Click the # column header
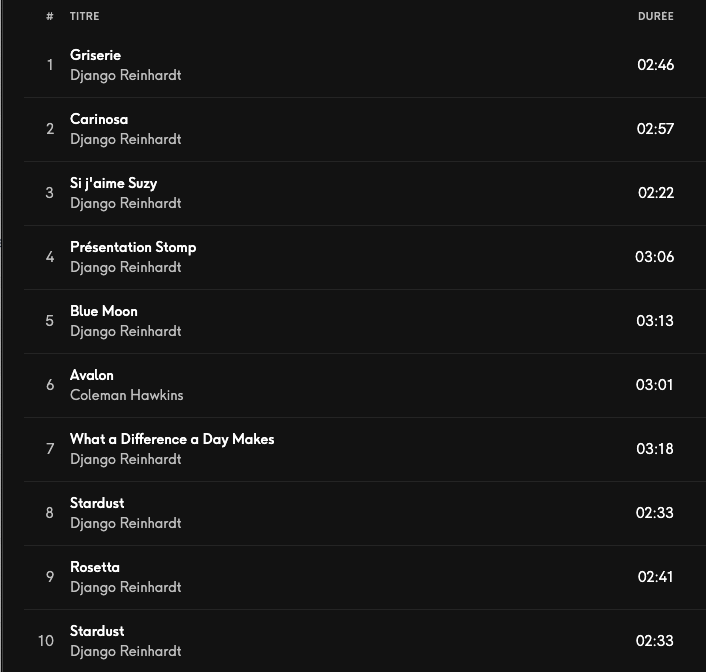This screenshot has height=672, width=706. [50, 16]
